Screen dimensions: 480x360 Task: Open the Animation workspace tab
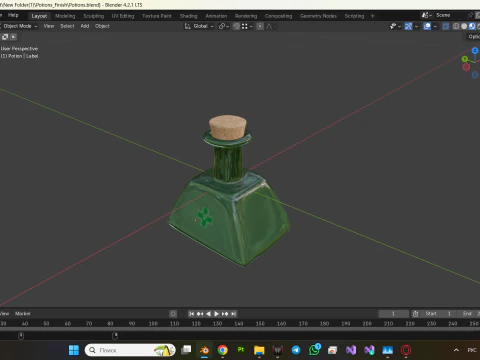coord(216,16)
